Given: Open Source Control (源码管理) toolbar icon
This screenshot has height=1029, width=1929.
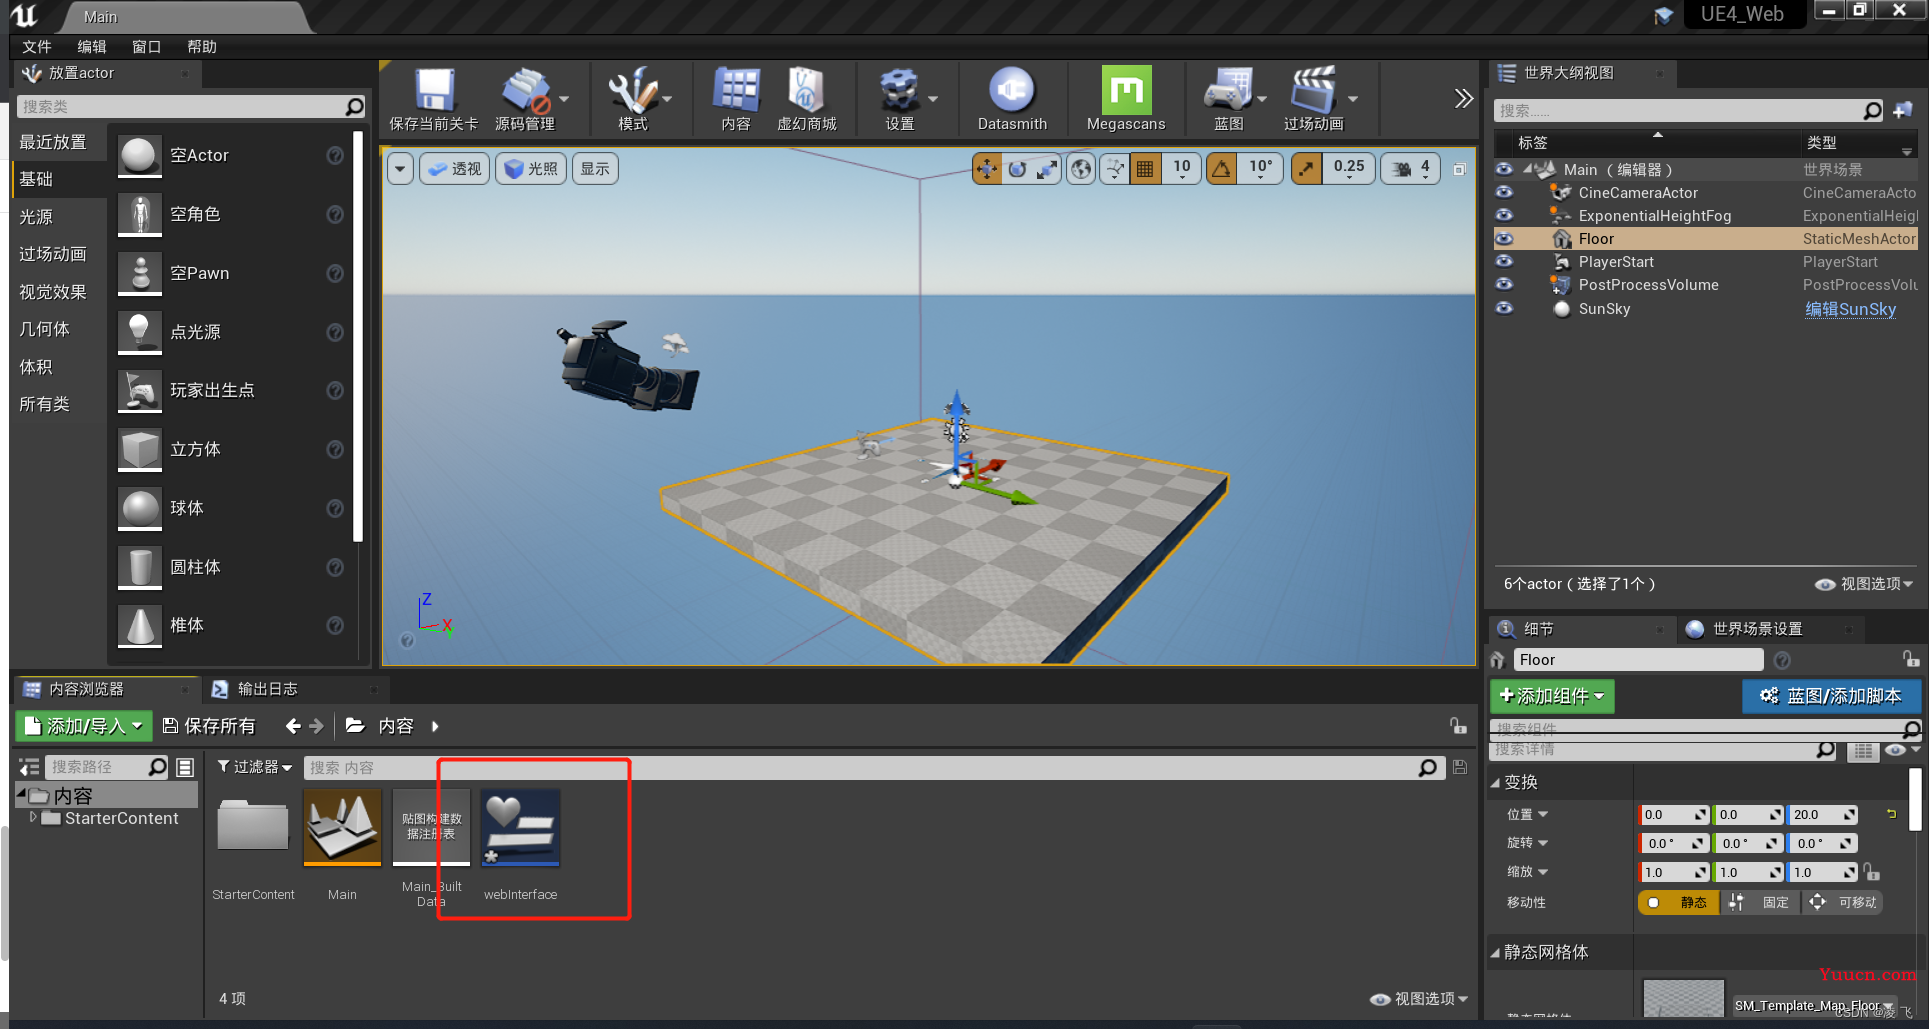Looking at the screenshot, I should [524, 98].
